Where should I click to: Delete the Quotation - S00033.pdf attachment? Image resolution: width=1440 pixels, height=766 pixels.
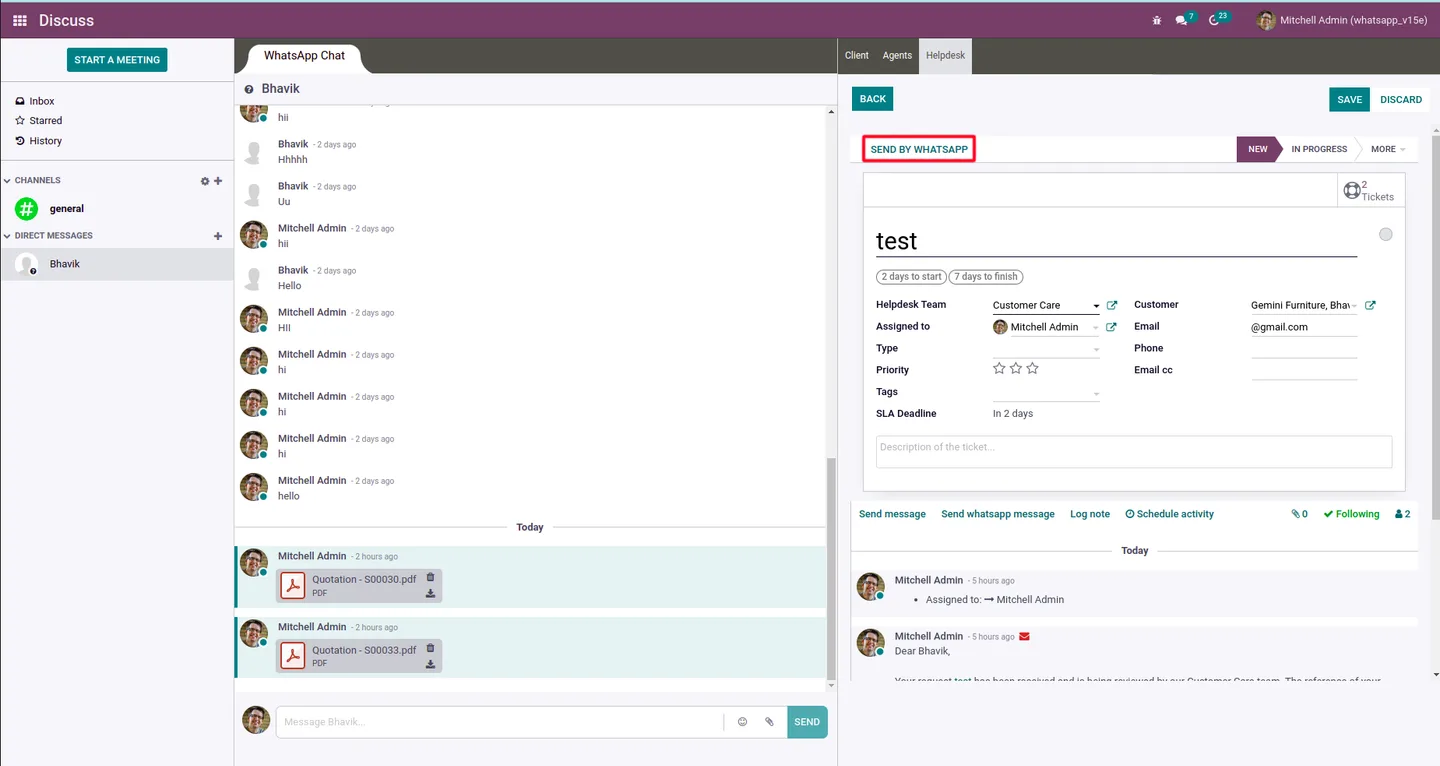(430, 648)
